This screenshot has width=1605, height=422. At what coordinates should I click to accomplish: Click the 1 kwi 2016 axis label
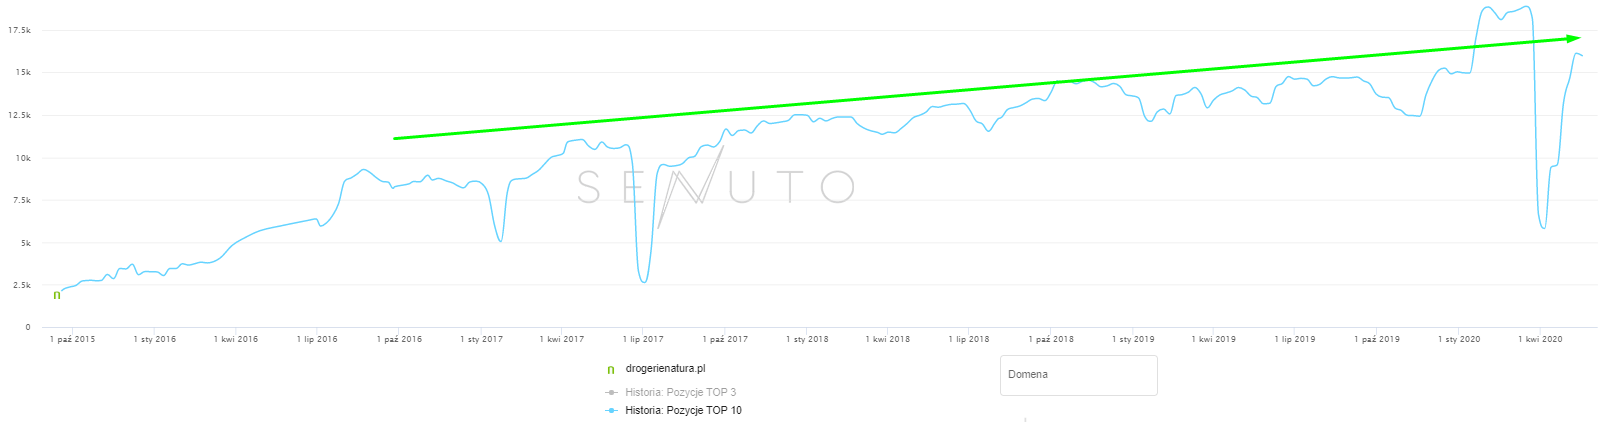click(236, 340)
